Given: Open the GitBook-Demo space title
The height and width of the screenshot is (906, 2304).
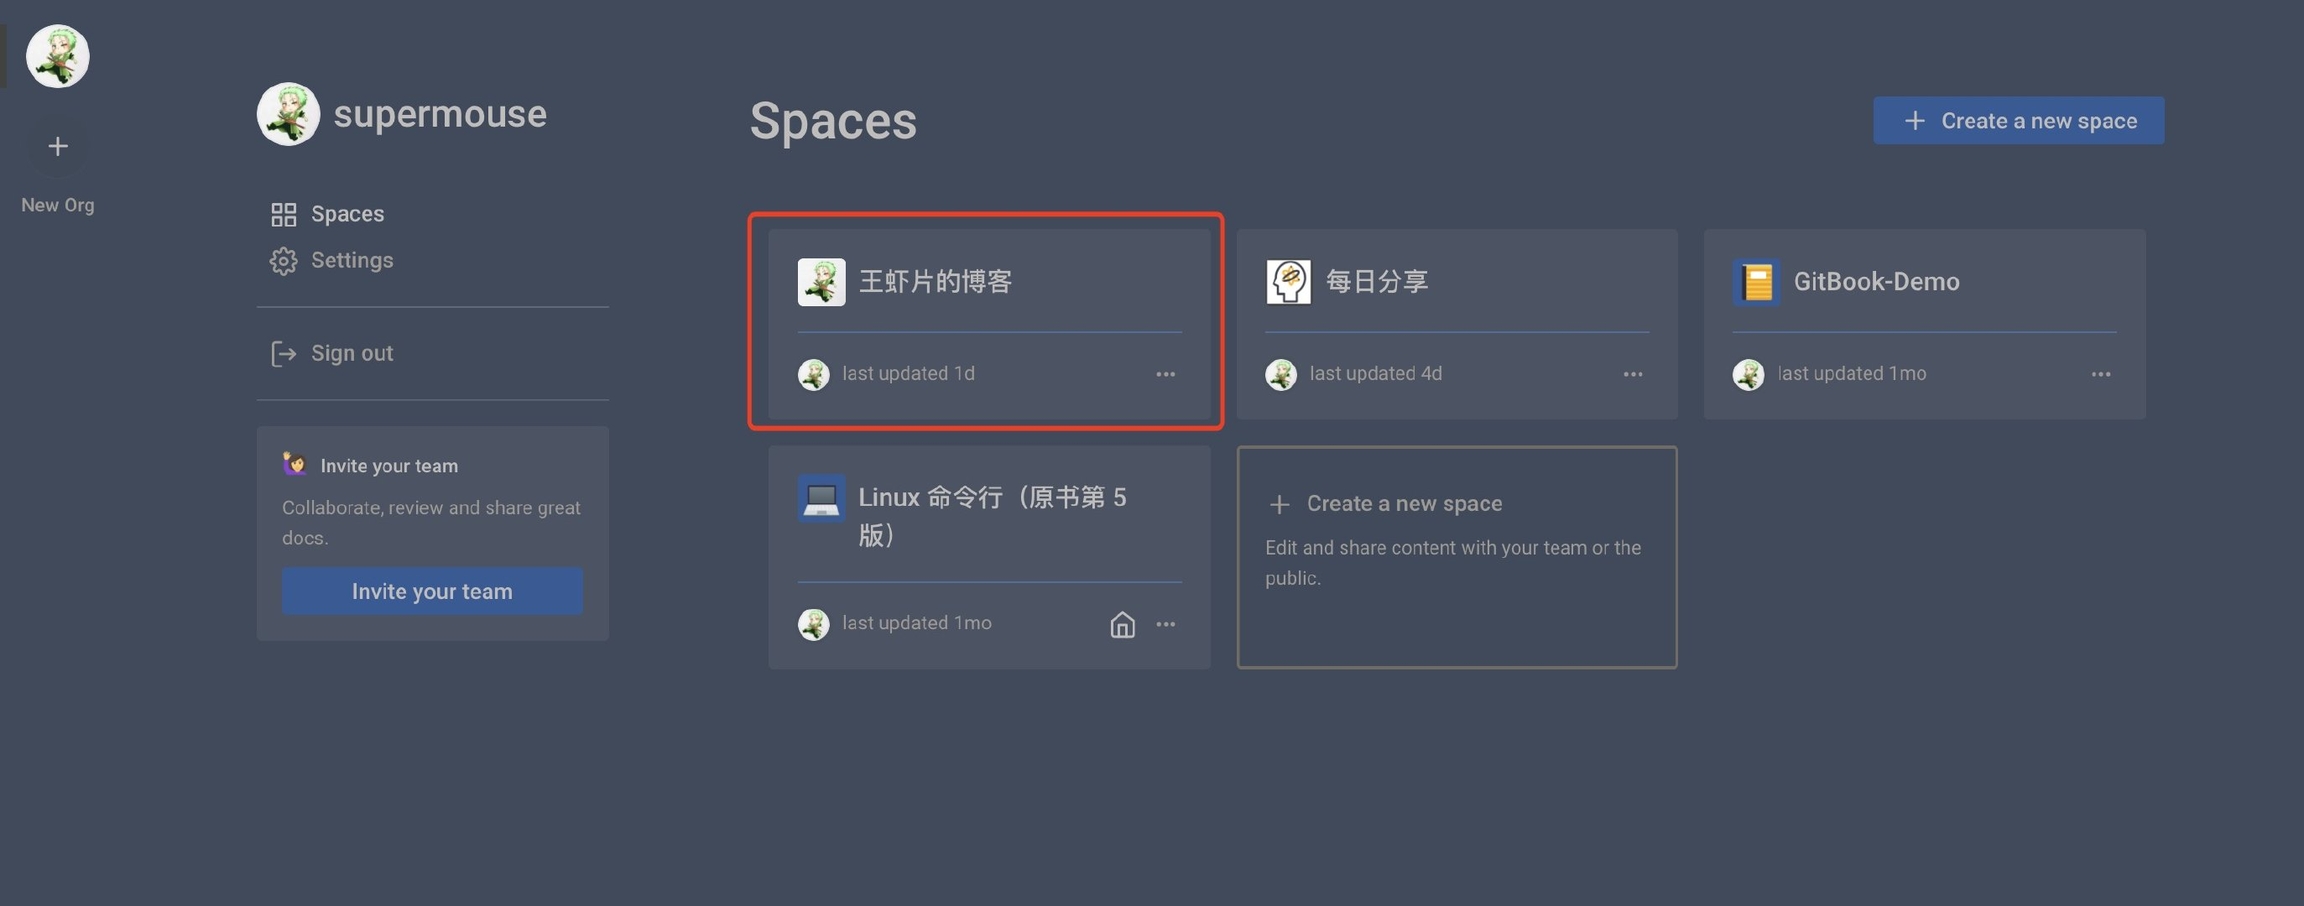Looking at the screenshot, I should click(x=1876, y=282).
